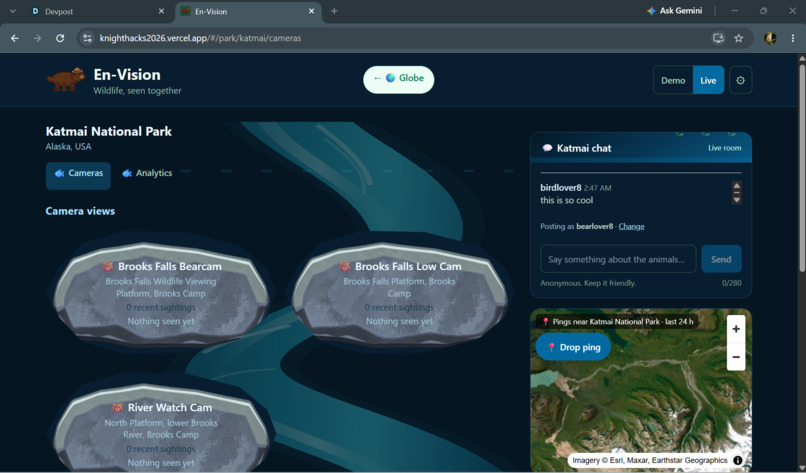Open the Brooks Falls Low Cam card

pyautogui.click(x=399, y=294)
